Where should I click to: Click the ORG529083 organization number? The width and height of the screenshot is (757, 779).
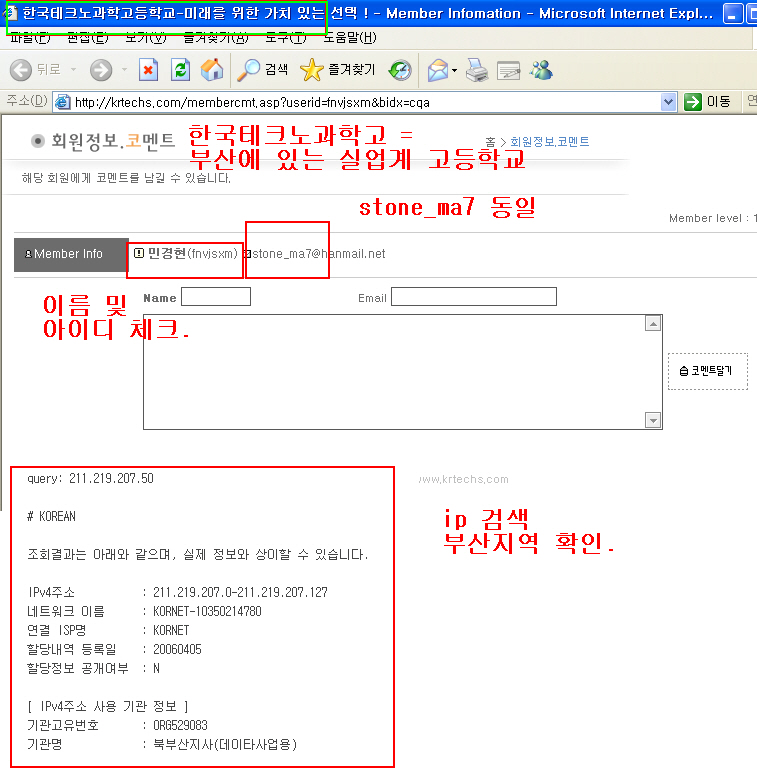coord(180,725)
